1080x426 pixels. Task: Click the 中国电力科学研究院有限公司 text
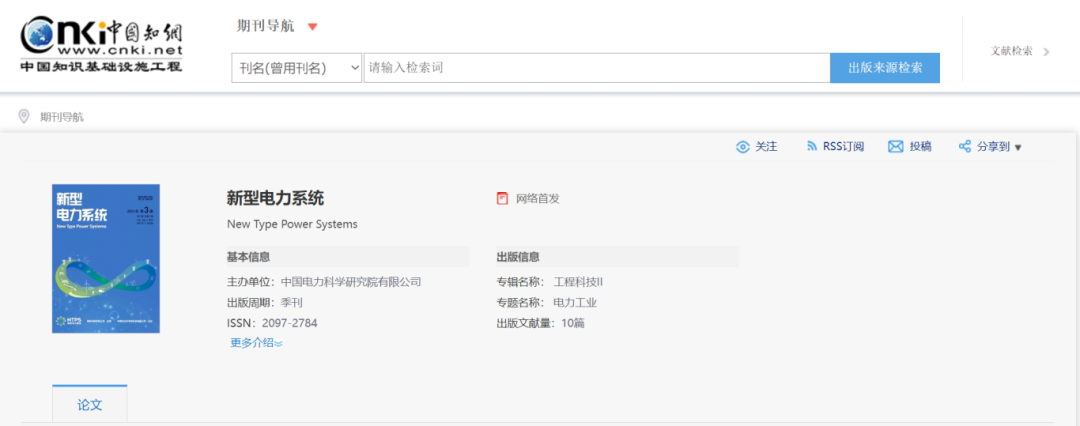click(x=351, y=282)
